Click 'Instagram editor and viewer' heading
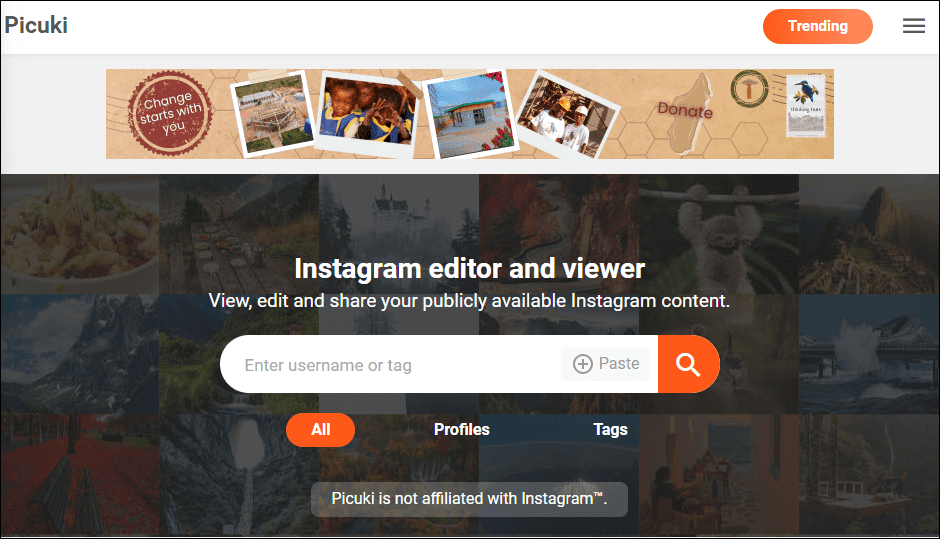The width and height of the screenshot is (940, 539). pos(469,269)
